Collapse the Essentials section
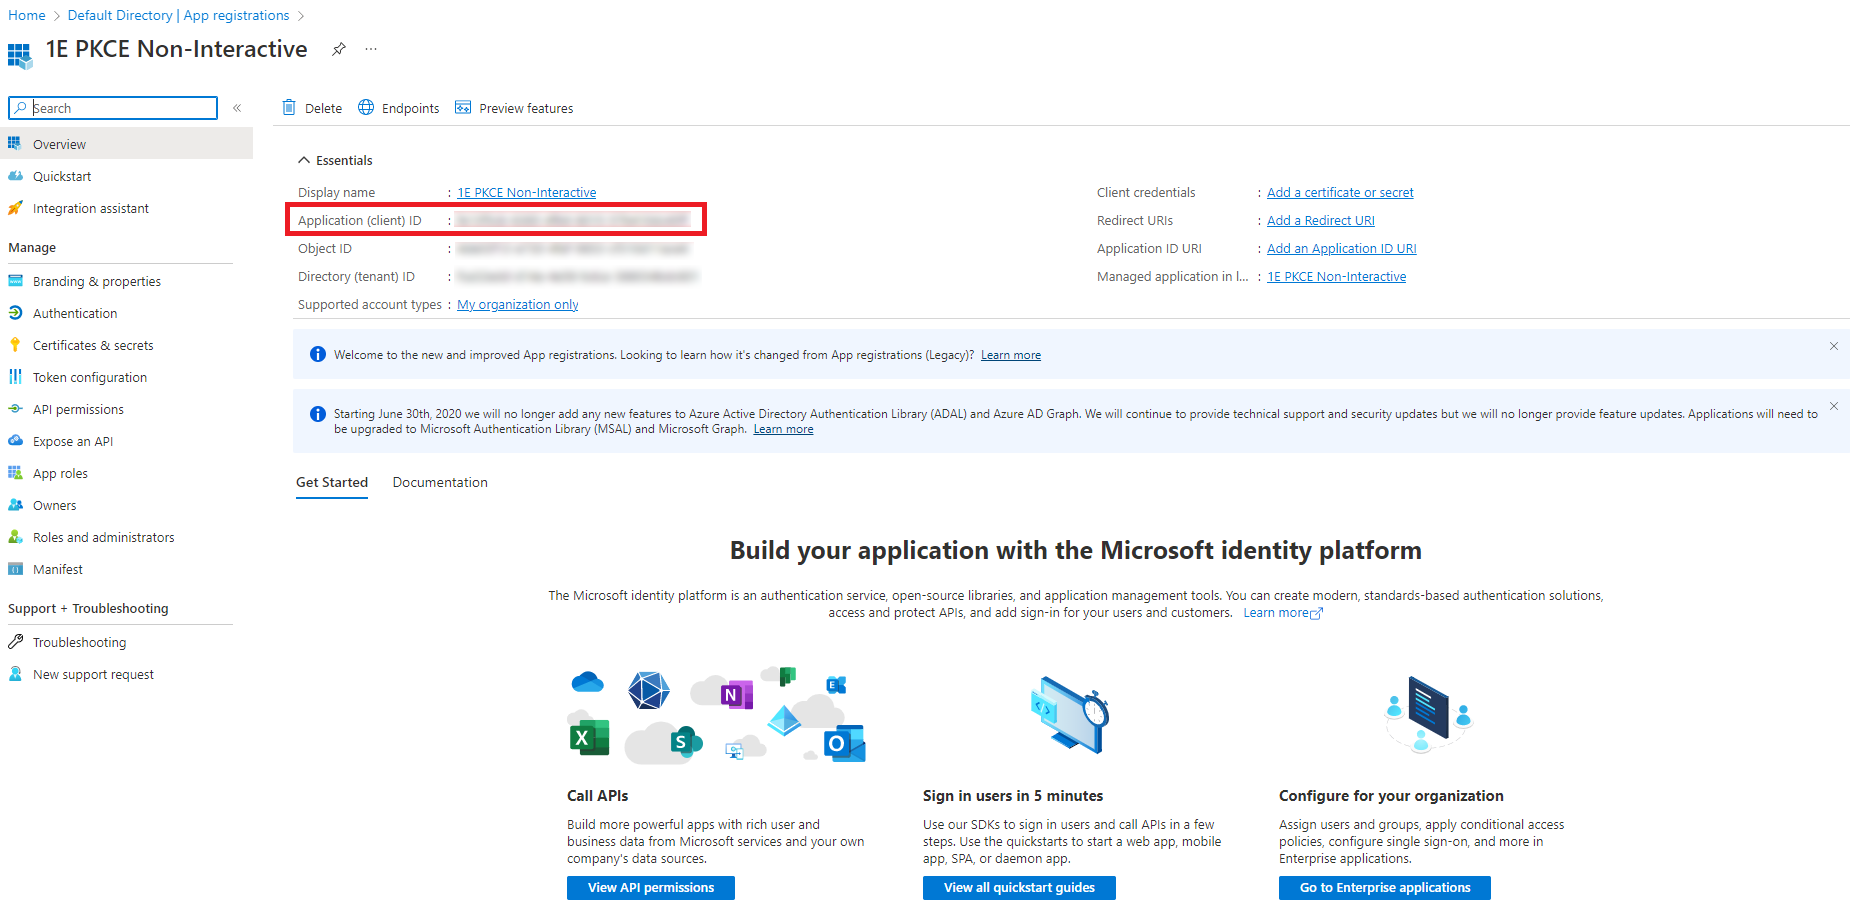Screen dimensions: 1850x916 click(304, 160)
